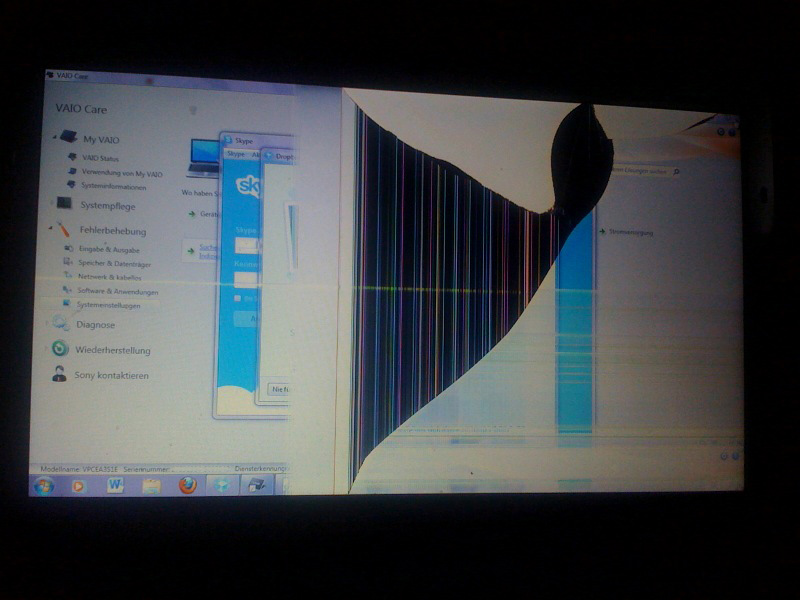The height and width of the screenshot is (600, 800).
Task: Launch Windows Media Player from taskbar
Action: (x=79, y=486)
